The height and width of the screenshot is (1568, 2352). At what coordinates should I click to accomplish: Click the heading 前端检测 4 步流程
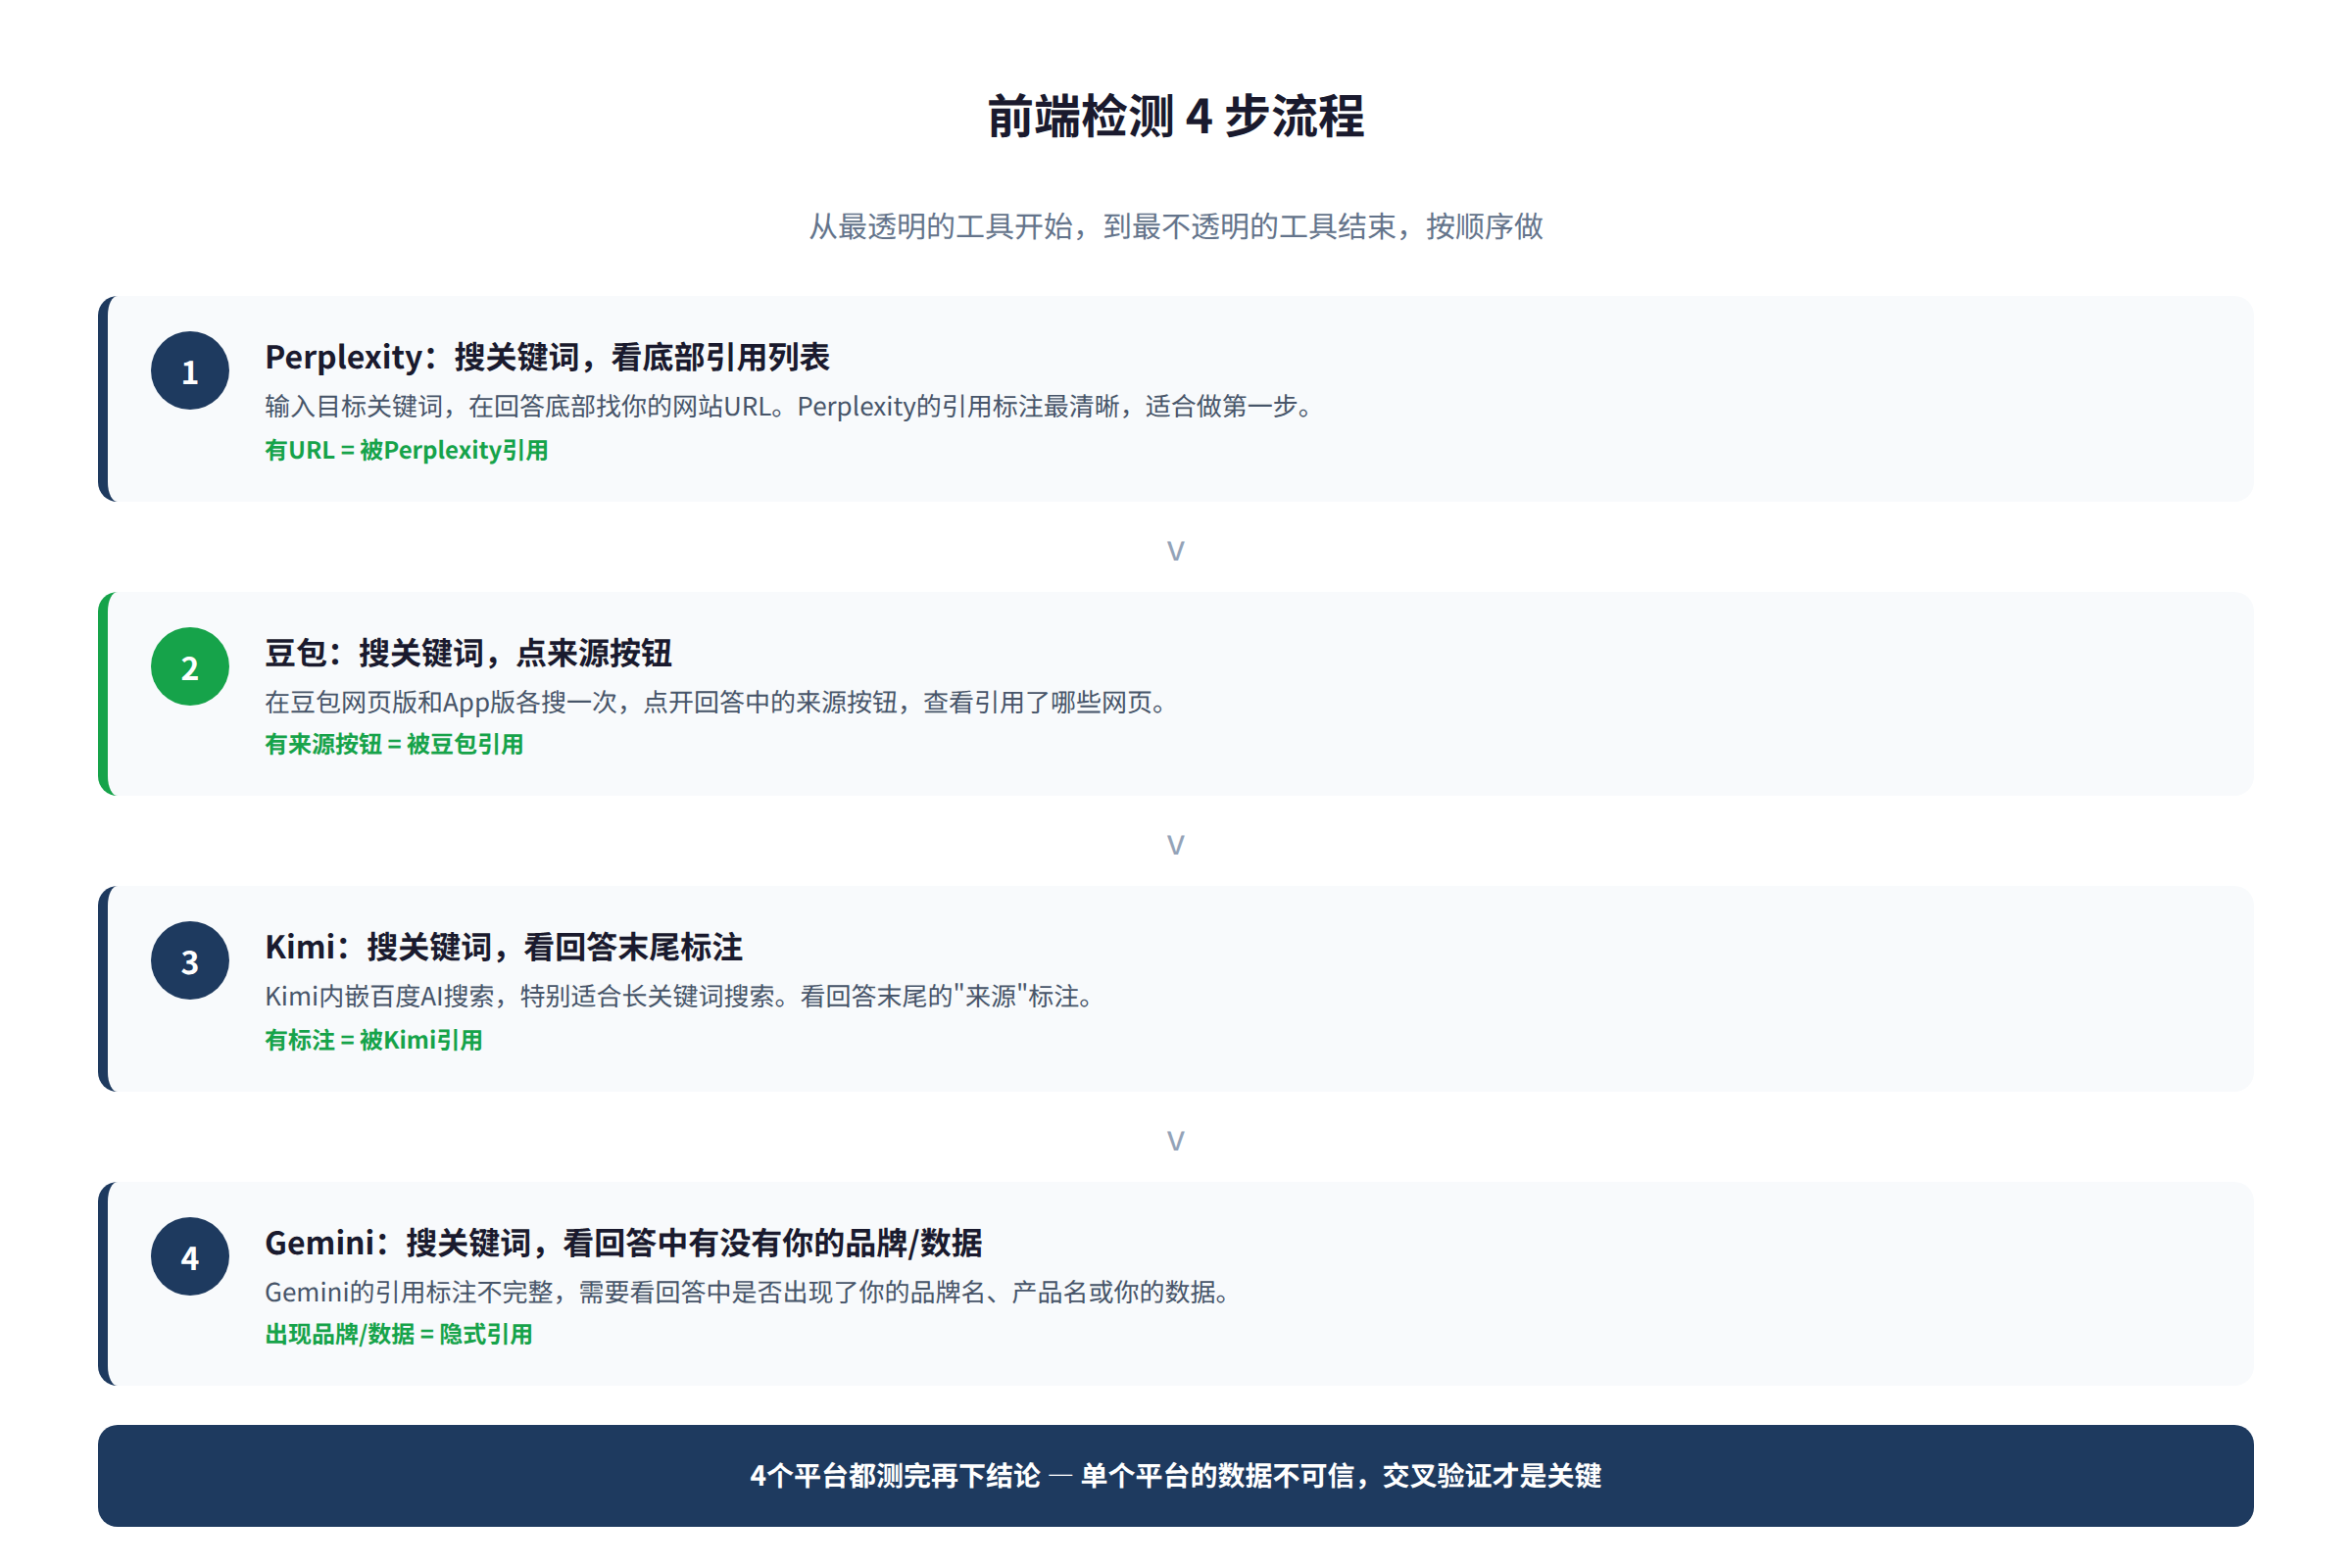[1176, 116]
